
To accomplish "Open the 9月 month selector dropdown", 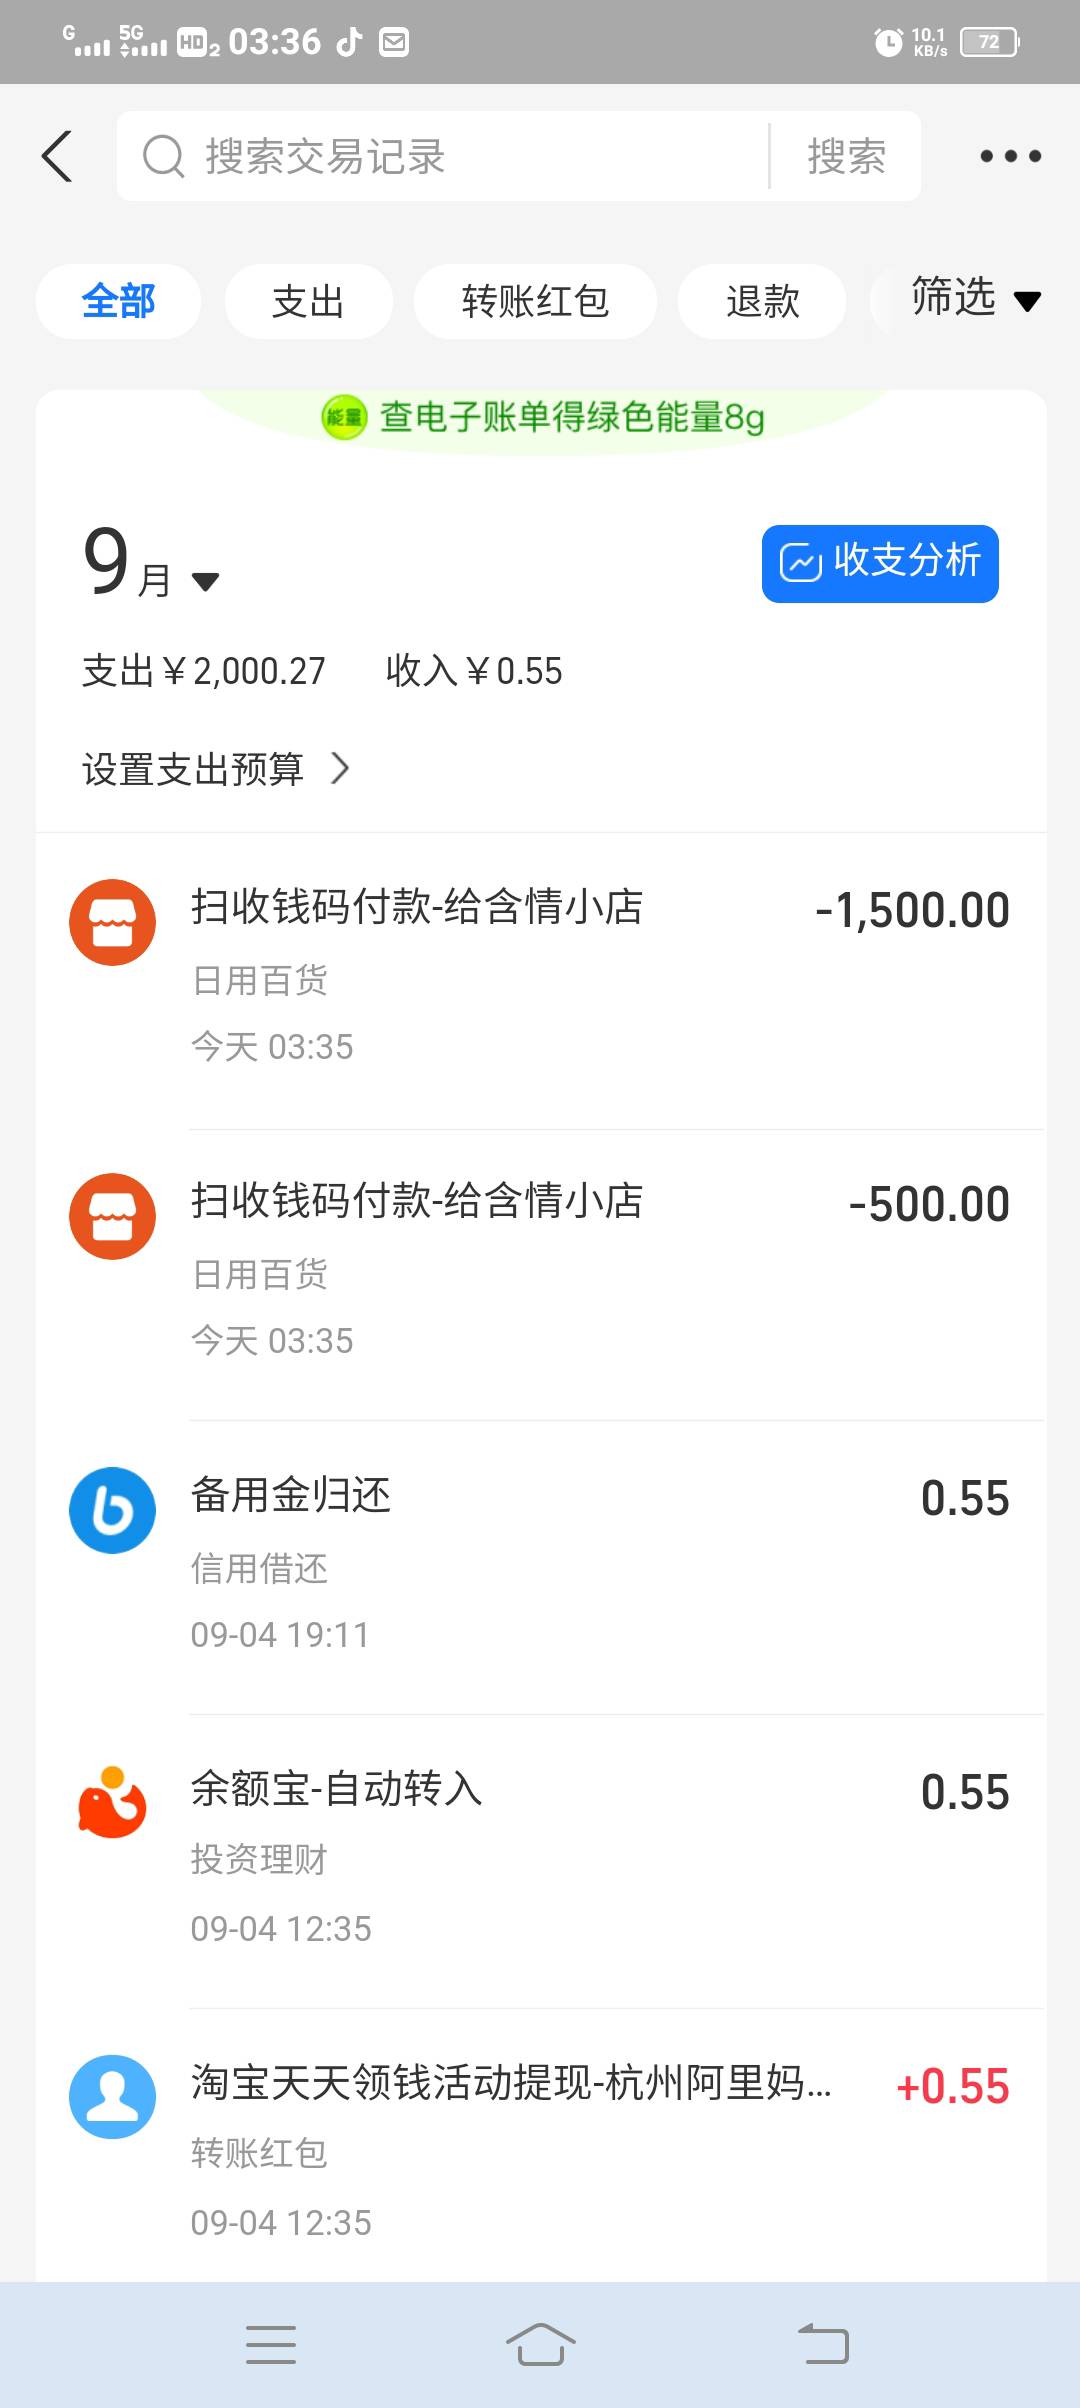I will [x=152, y=566].
